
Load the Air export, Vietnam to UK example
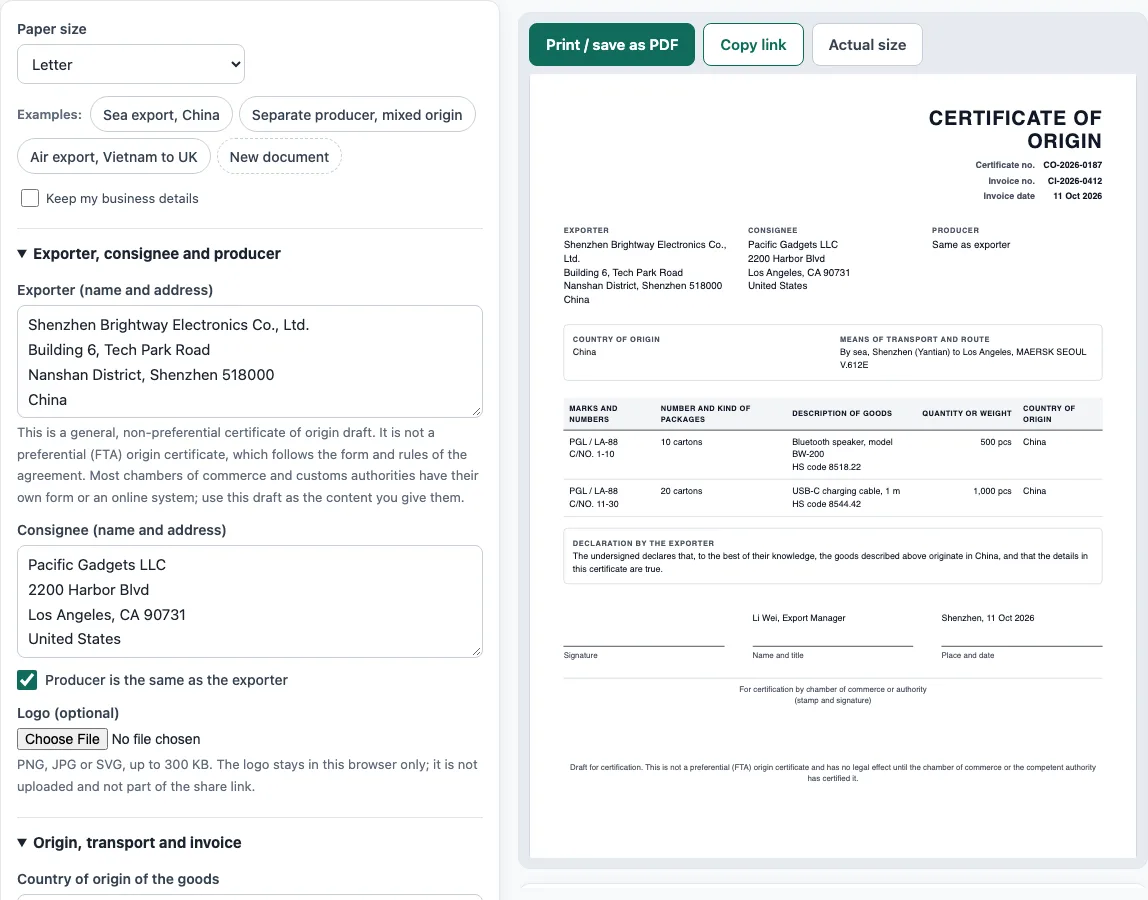pyautogui.click(x=113, y=157)
